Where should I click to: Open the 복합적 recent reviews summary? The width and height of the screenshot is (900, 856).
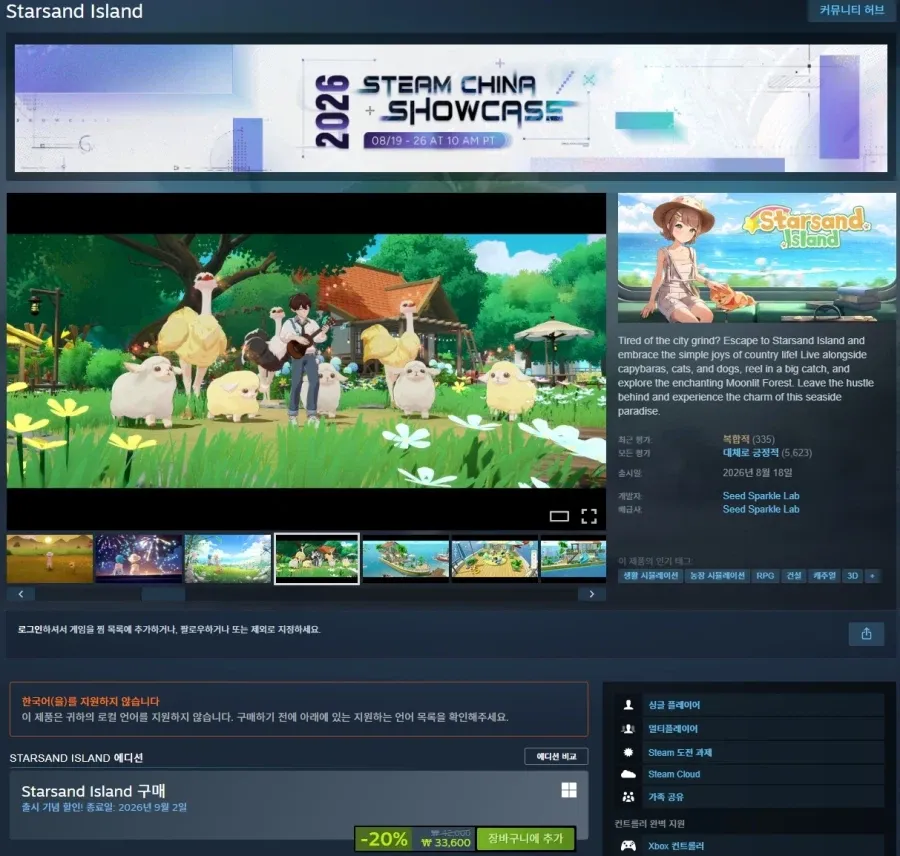[736, 439]
